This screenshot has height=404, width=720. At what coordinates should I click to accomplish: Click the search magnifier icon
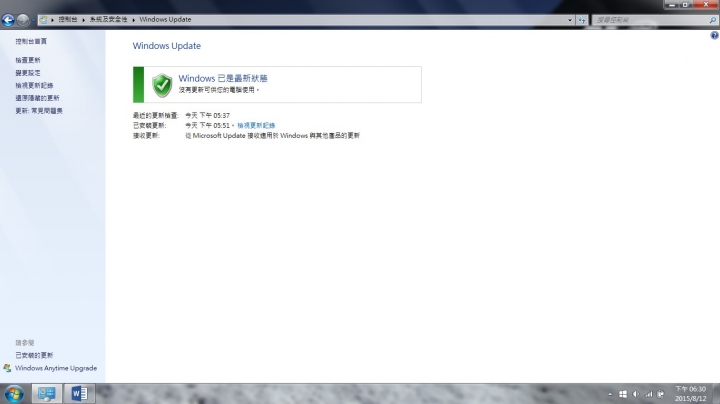click(x=713, y=20)
